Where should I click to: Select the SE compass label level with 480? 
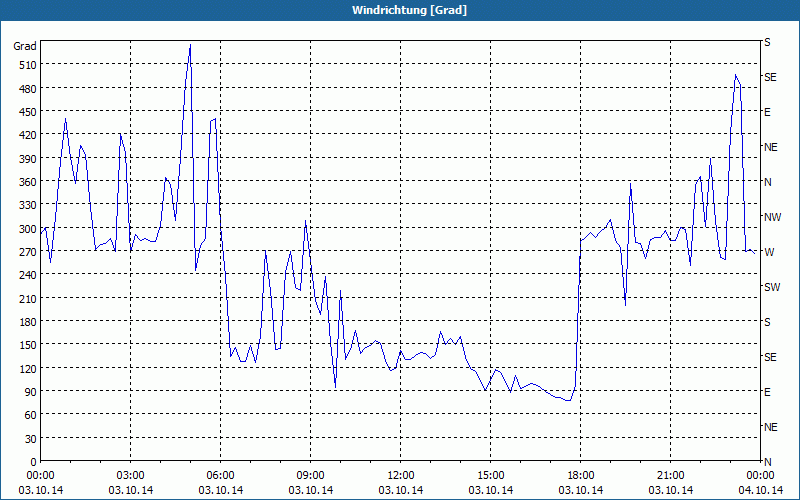coord(770,78)
